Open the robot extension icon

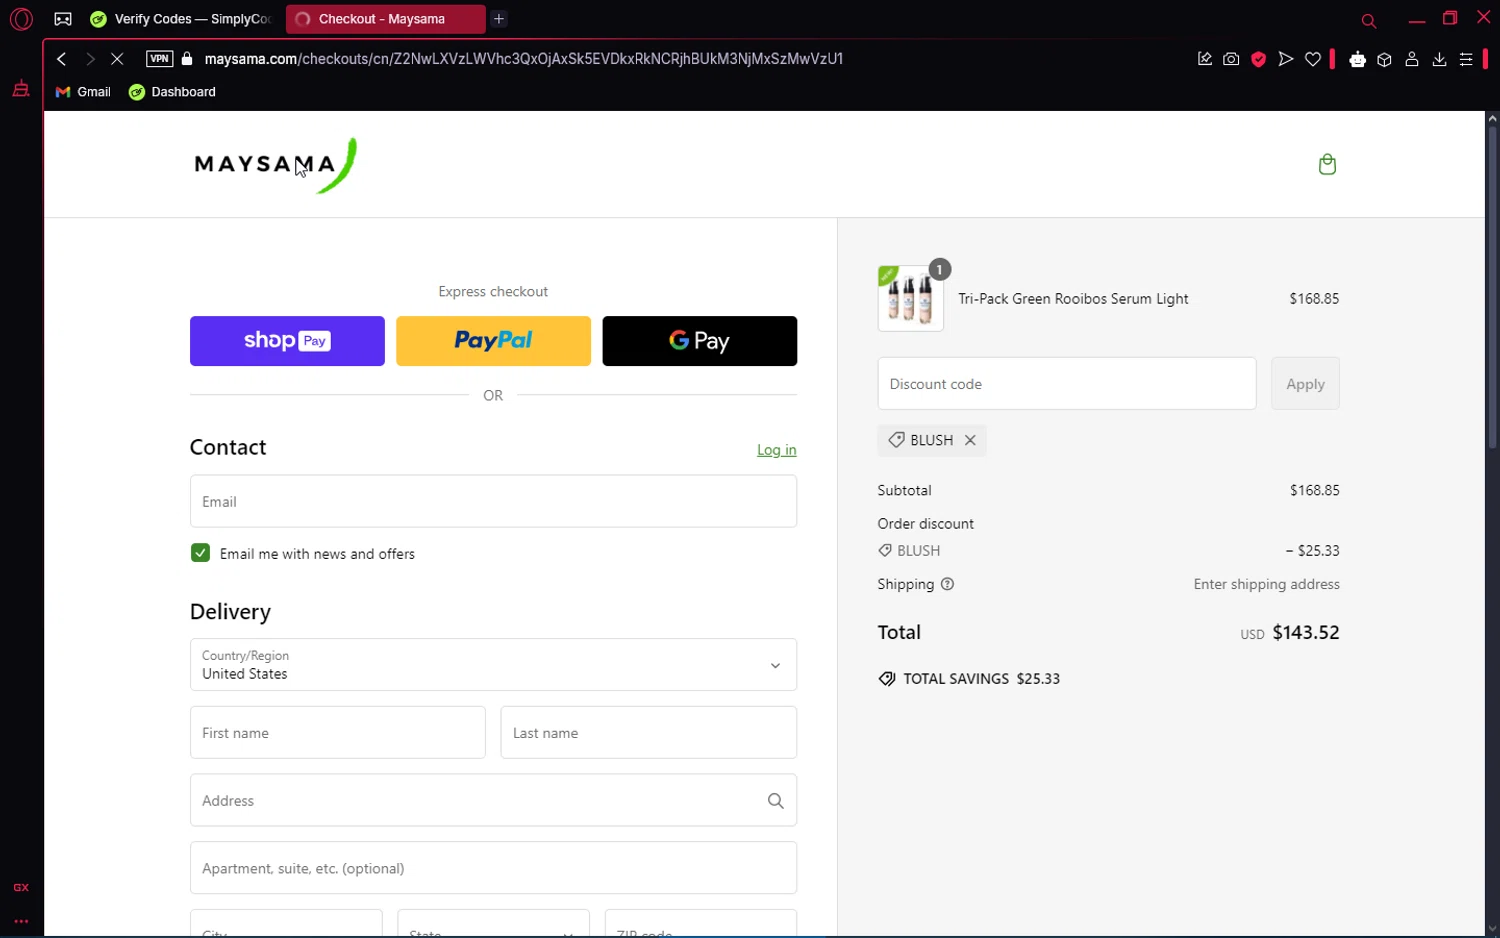tap(1357, 59)
